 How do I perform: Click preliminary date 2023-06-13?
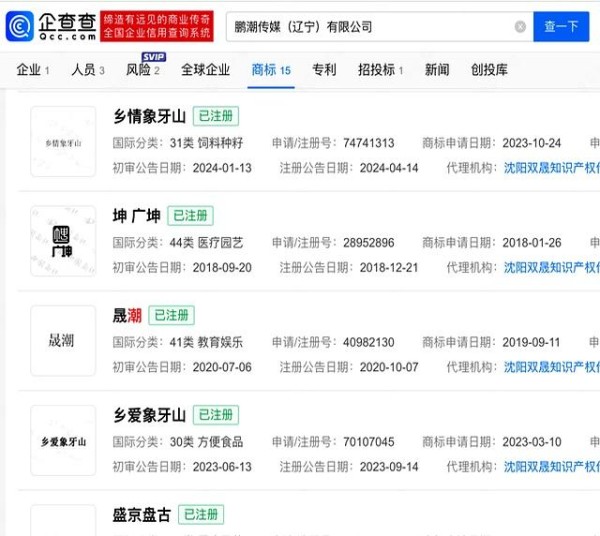[x=222, y=467]
